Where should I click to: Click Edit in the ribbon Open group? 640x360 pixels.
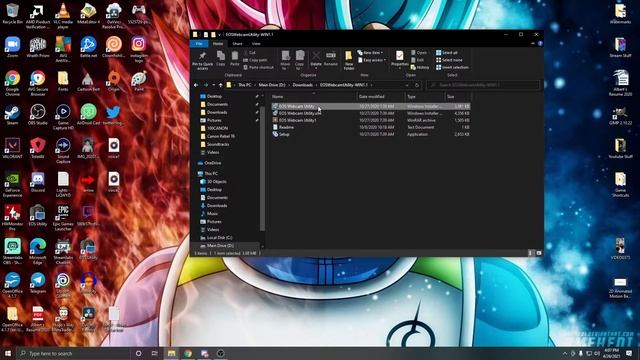point(417,60)
